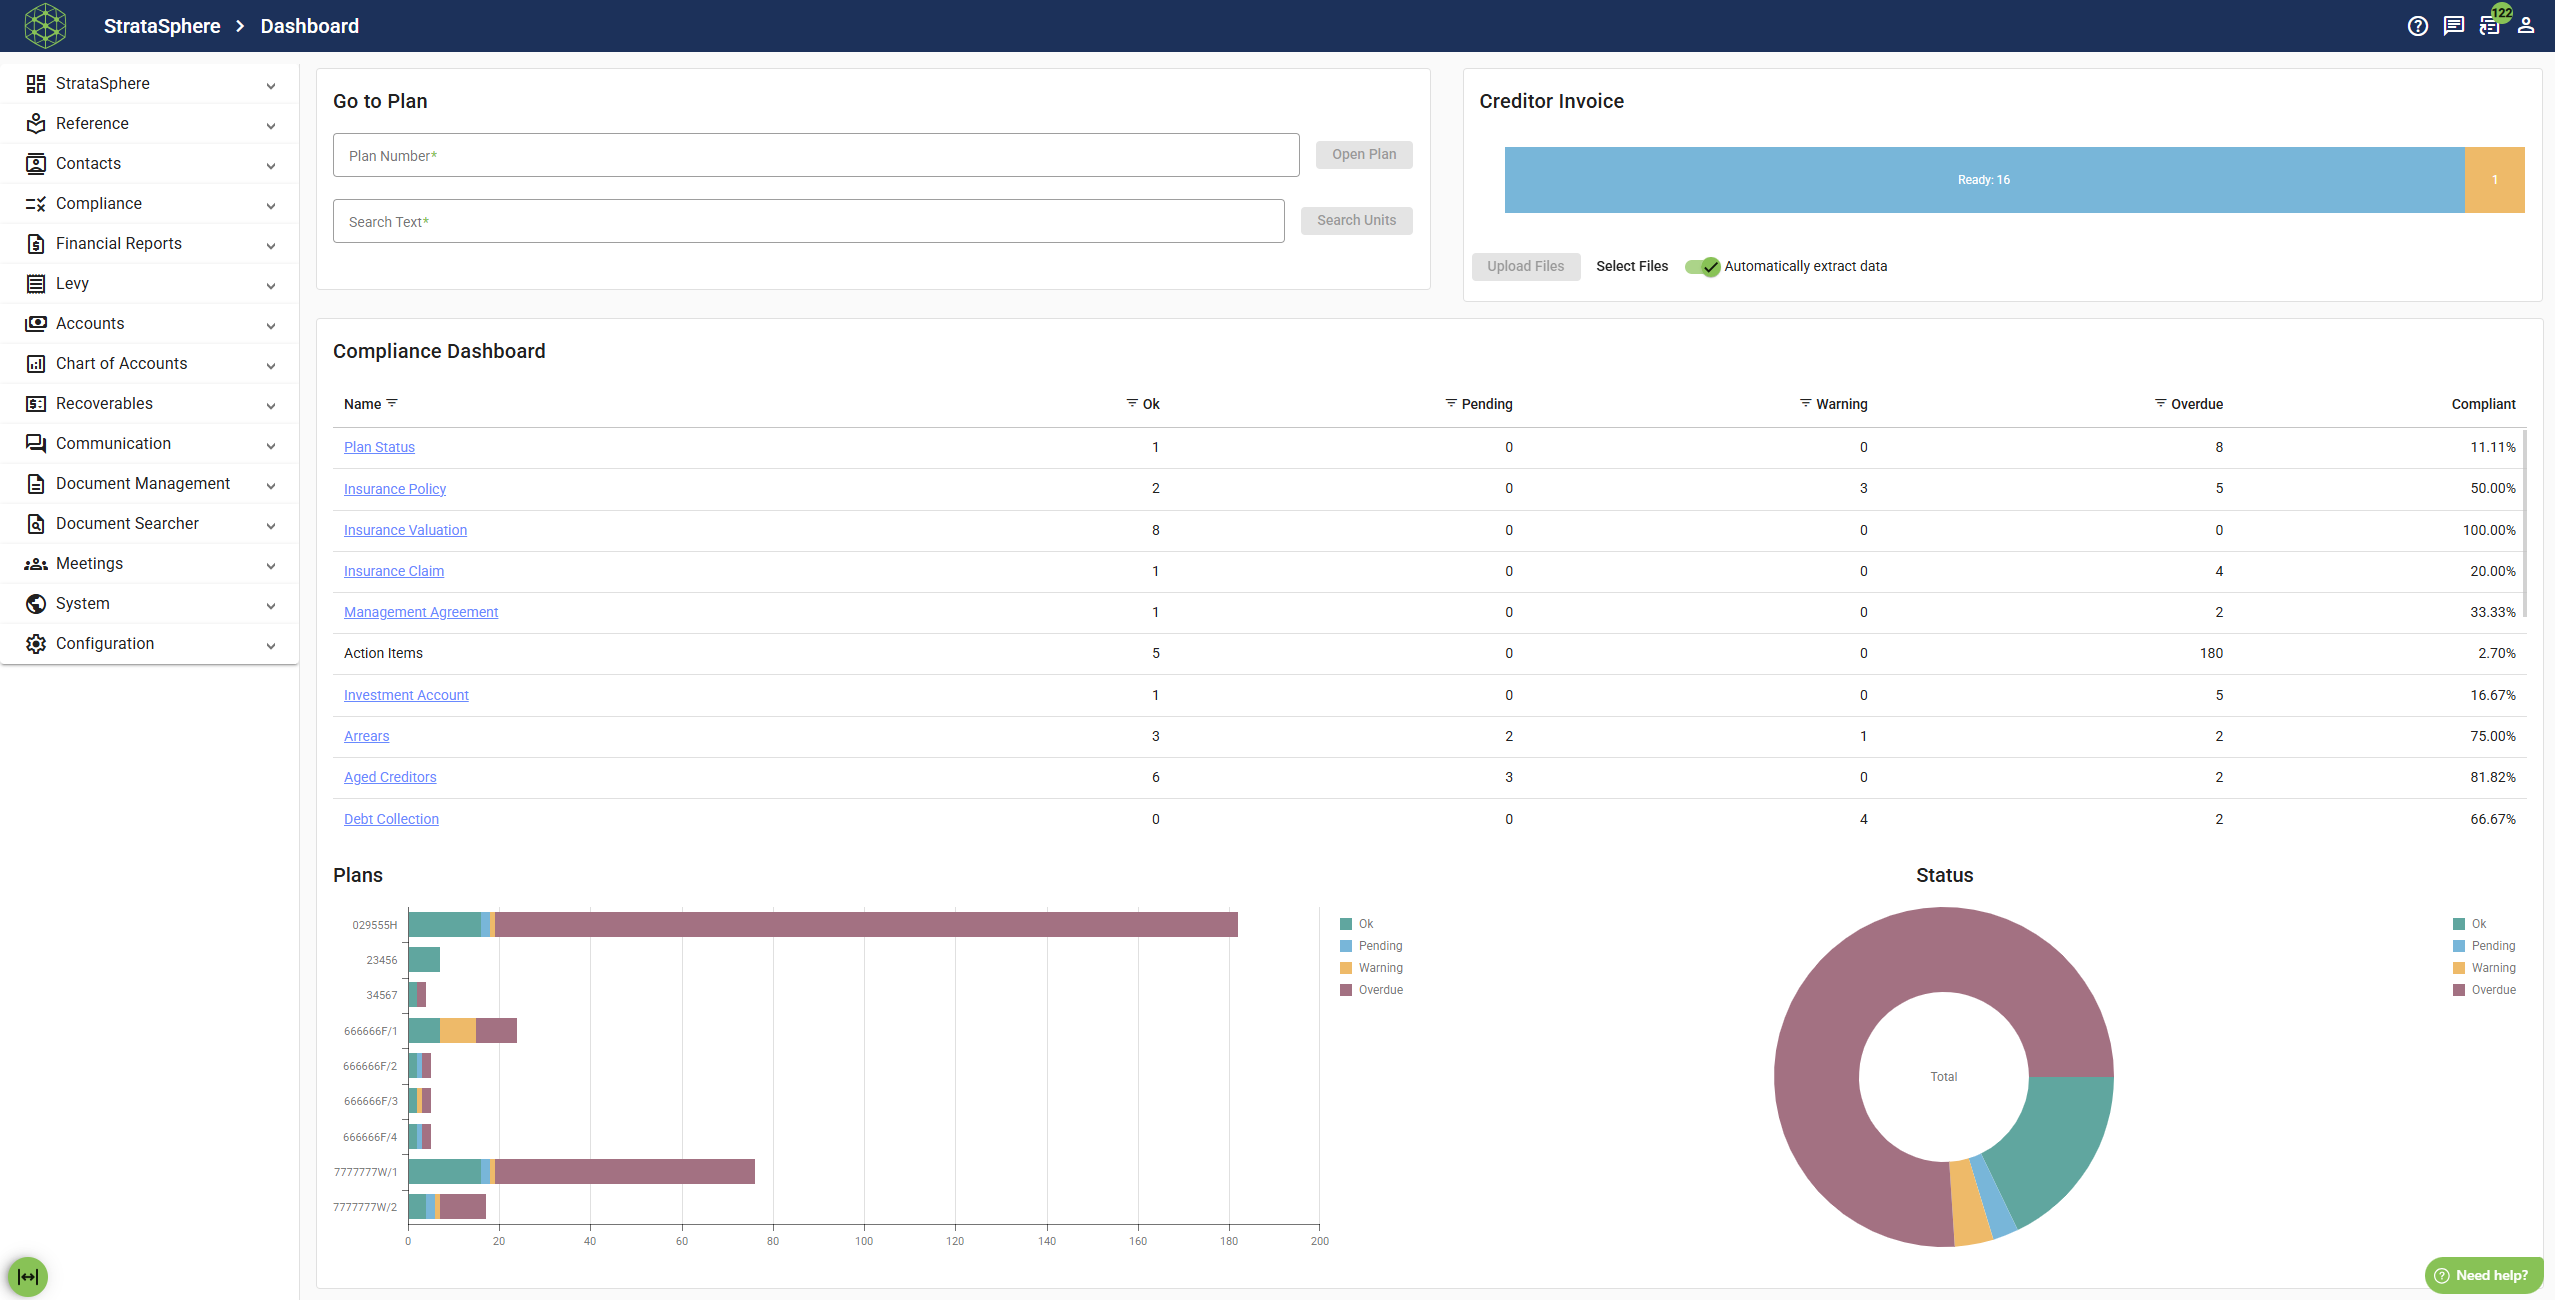Image resolution: width=2555 pixels, height=1300 pixels.
Task: Click the Ready: 16 blue bar
Action: coord(1984,180)
